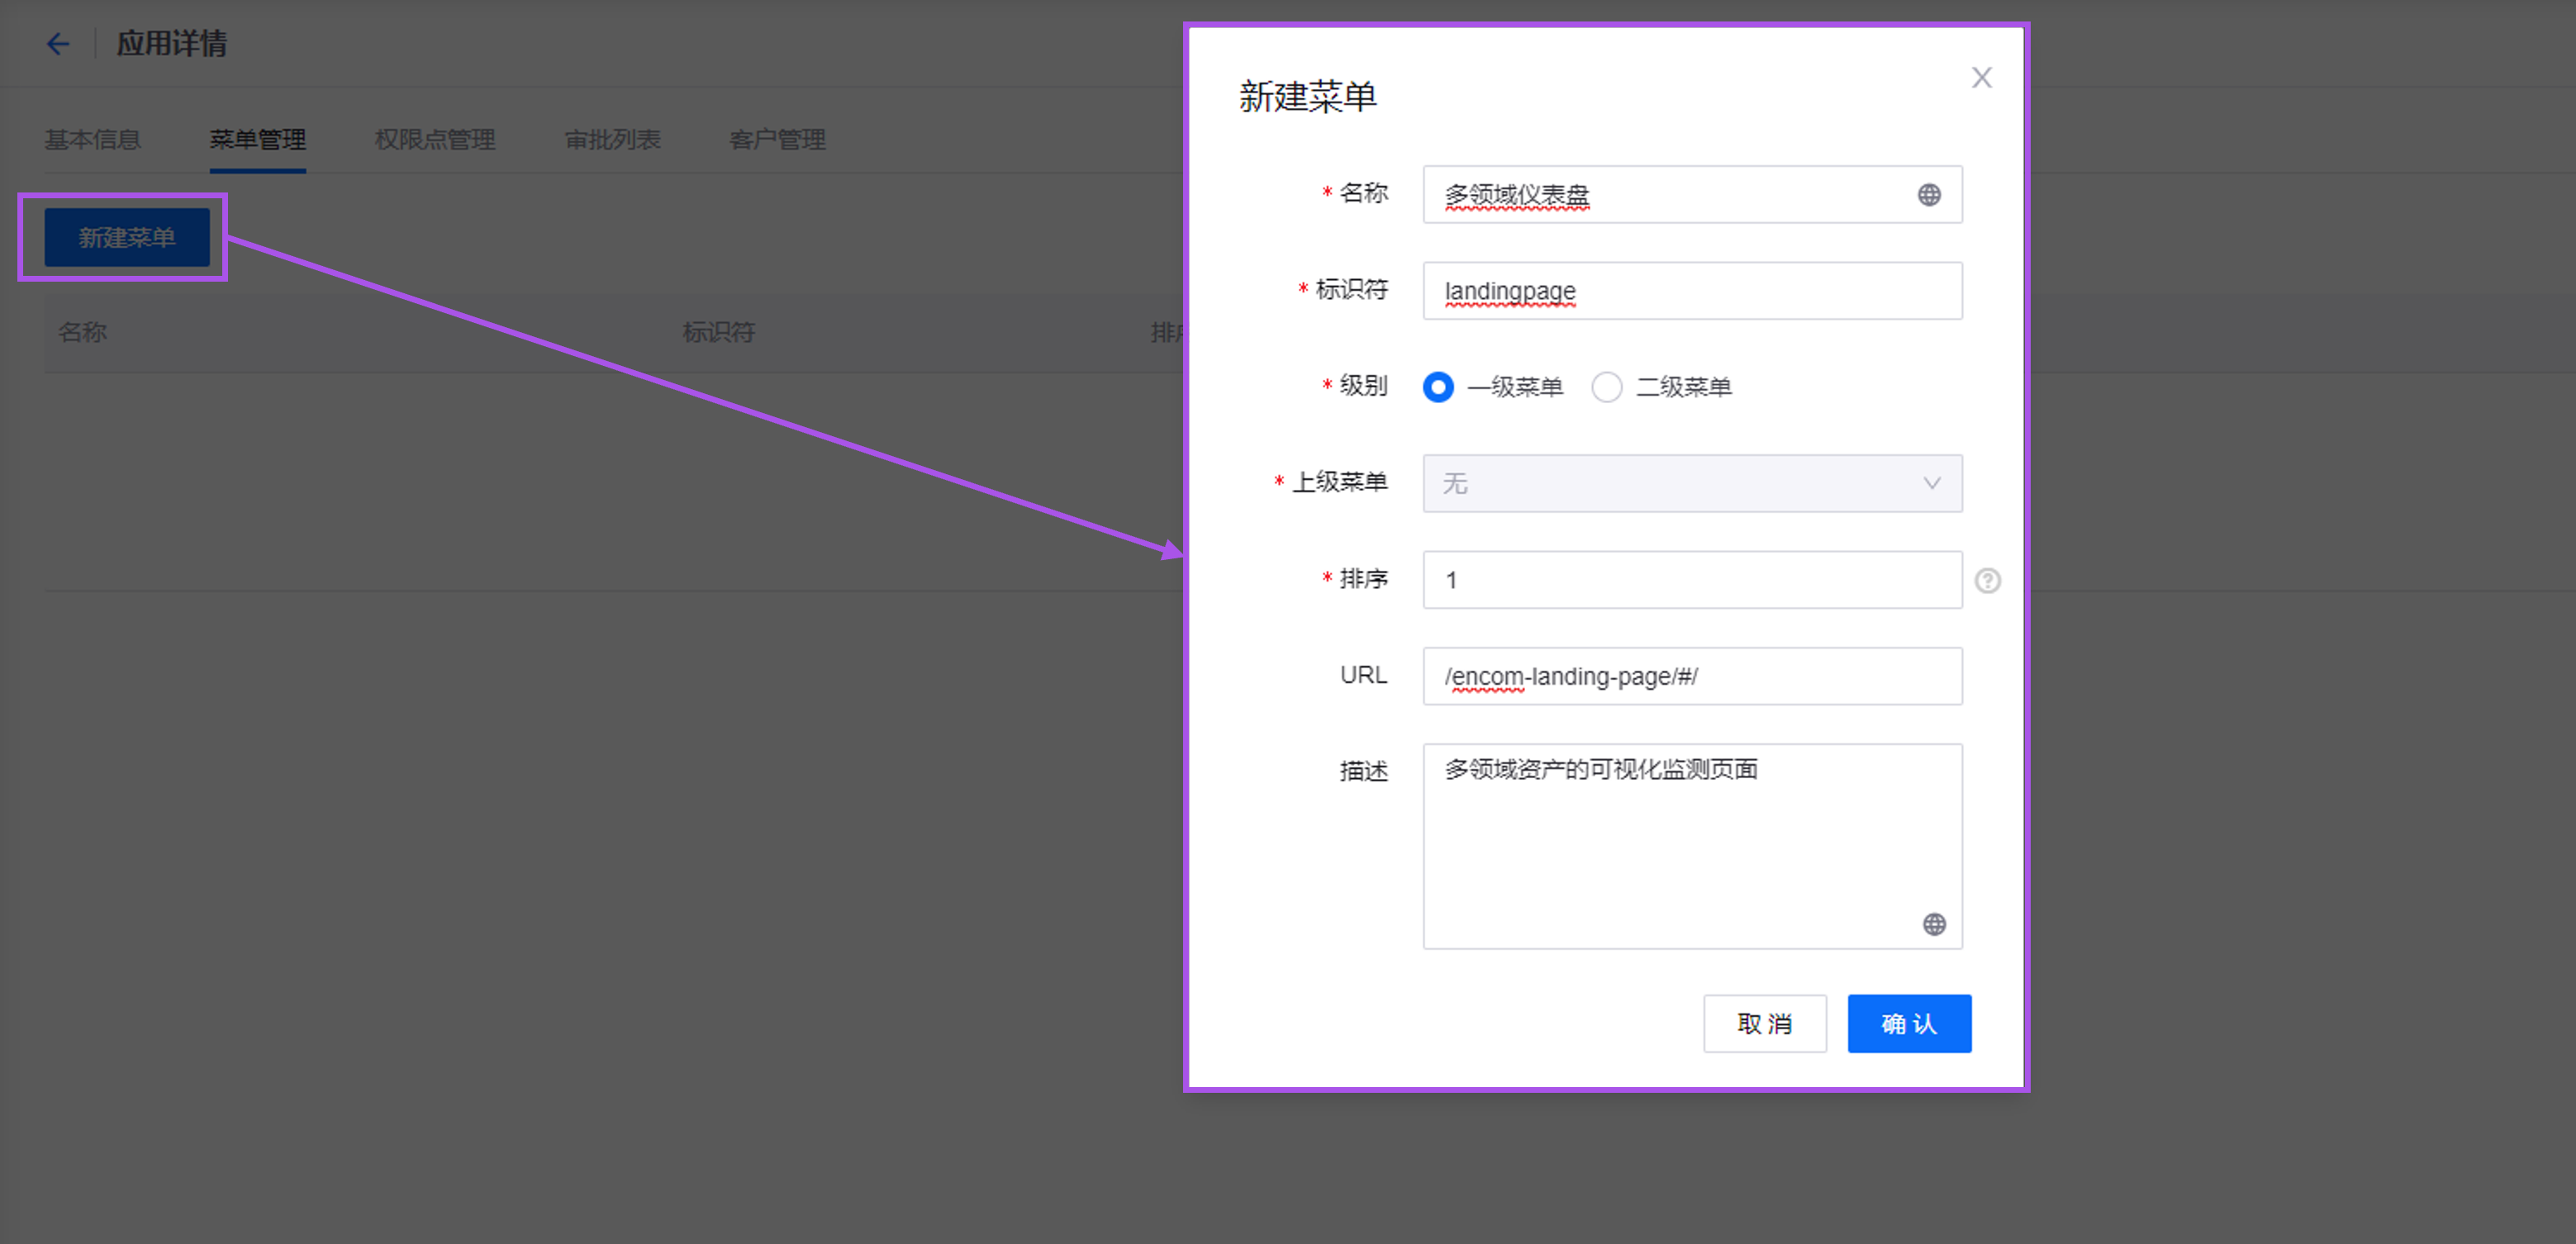Viewport: 2576px width, 1244px height.
Task: Click globe icon in 描述 textarea
Action: [1934, 924]
